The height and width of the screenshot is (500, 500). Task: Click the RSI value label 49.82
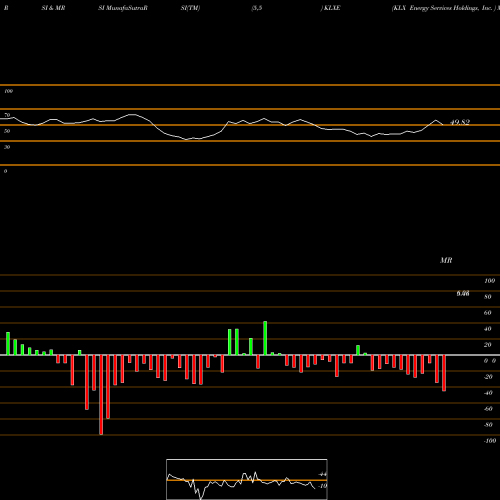coord(460,122)
